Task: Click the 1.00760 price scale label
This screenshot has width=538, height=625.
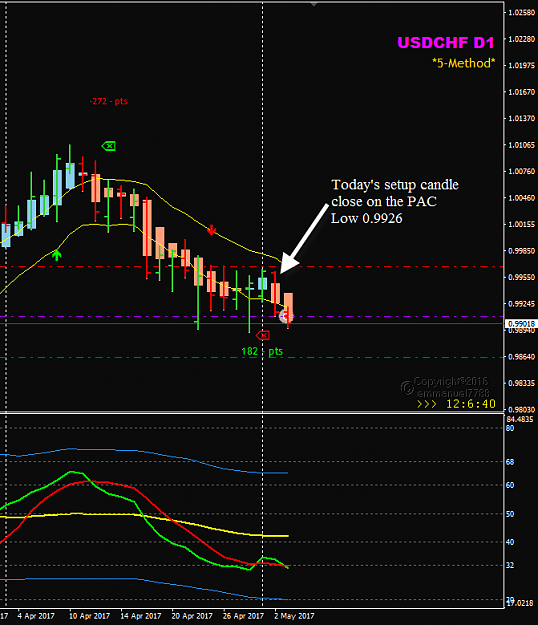Action: [x=522, y=171]
